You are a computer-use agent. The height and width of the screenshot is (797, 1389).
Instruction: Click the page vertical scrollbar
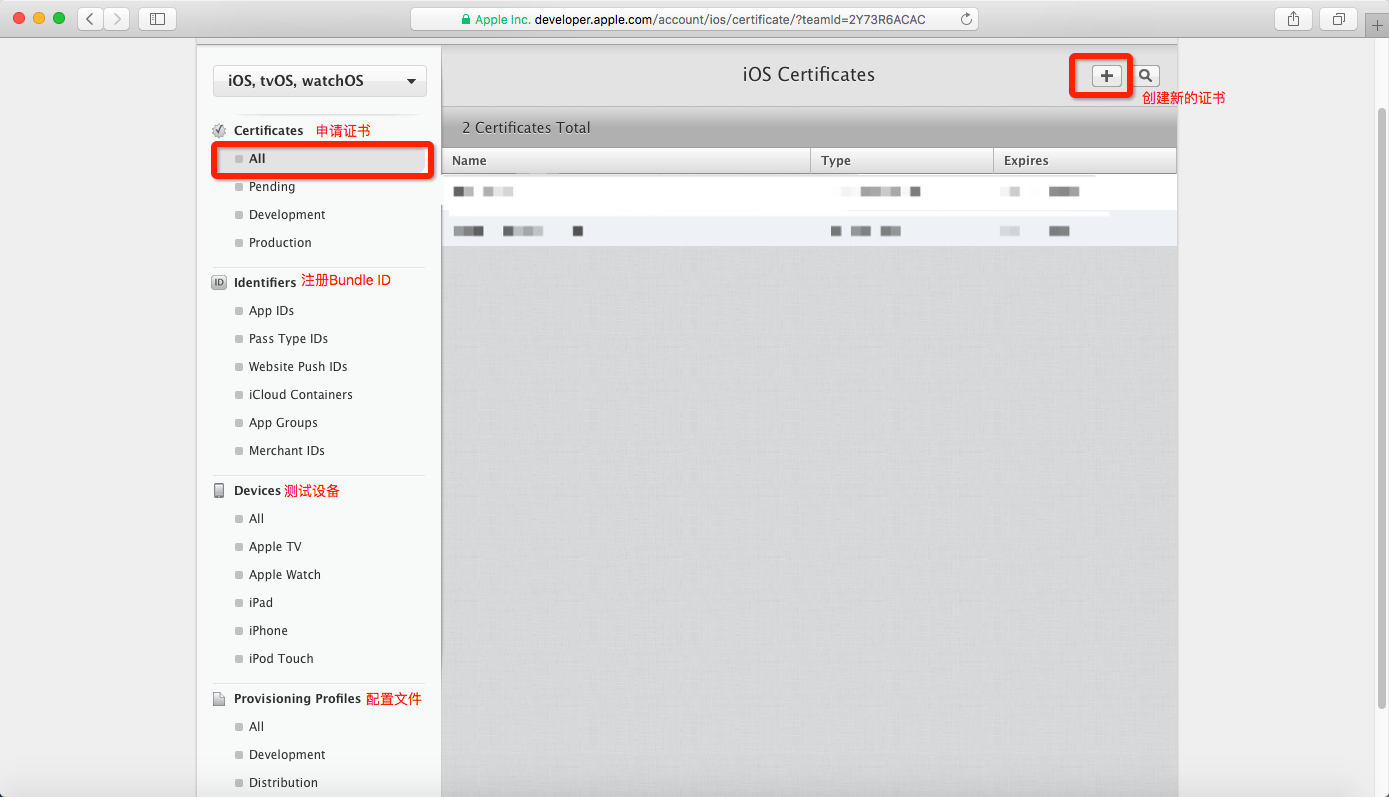tap(1382, 400)
